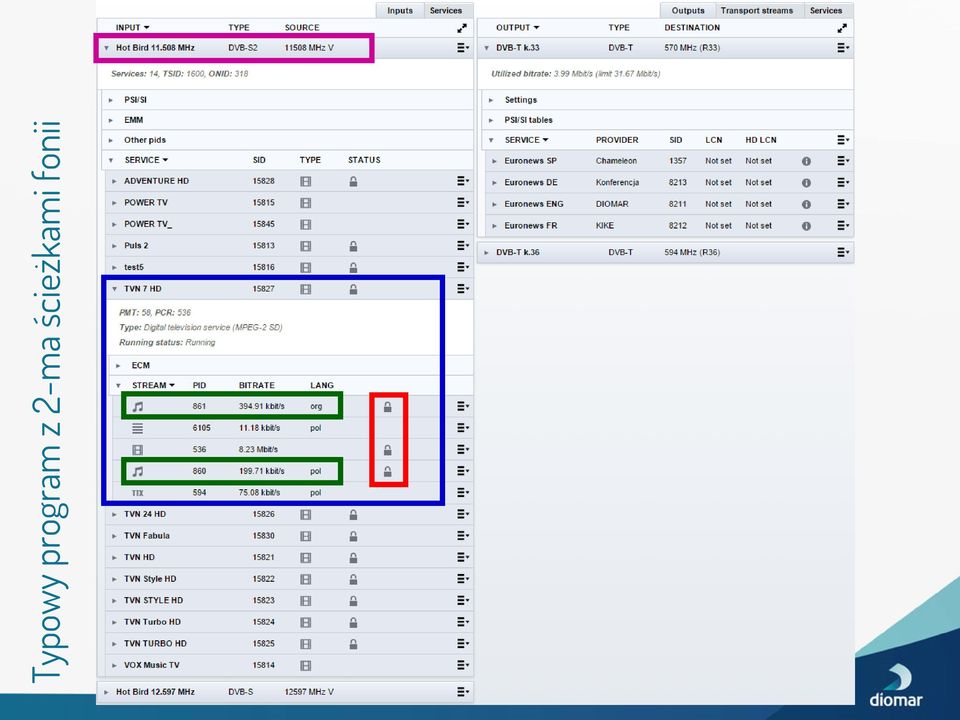960x720 pixels.
Task: Open the menu for audio stream PID 861
Action: tap(462, 406)
